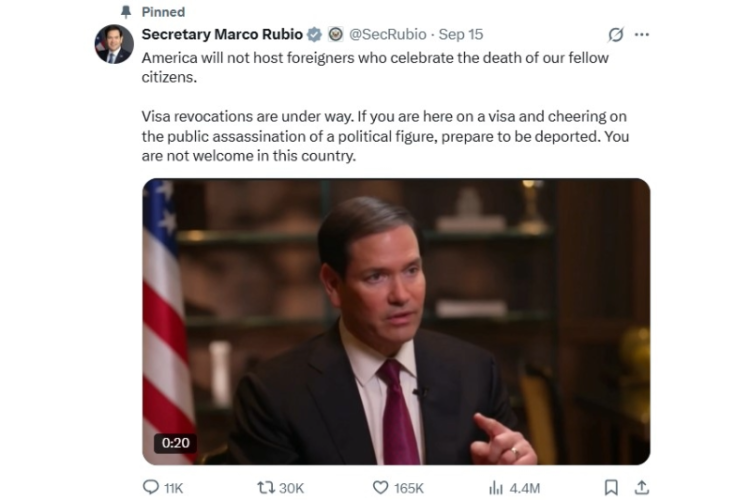Viewport: 750px width, 500px height.
Task: Click the blue verified checkmark badge
Action: [x=315, y=35]
